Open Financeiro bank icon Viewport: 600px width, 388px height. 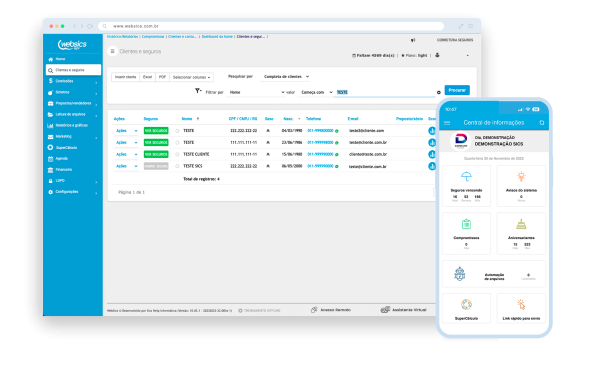pos(51,170)
